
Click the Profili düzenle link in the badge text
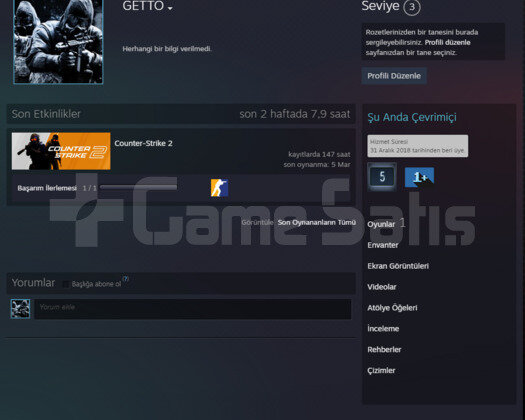447,43
